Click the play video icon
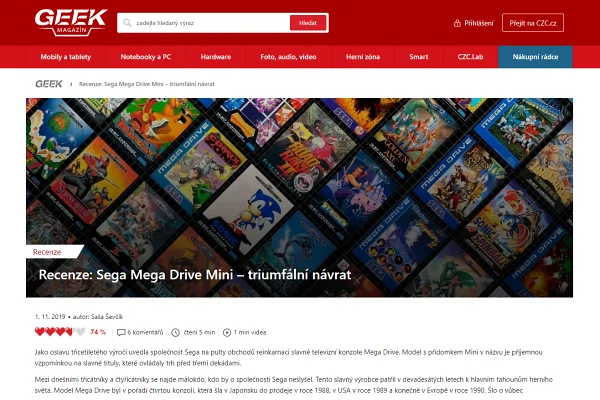This screenshot has height=400, width=600. (x=227, y=332)
